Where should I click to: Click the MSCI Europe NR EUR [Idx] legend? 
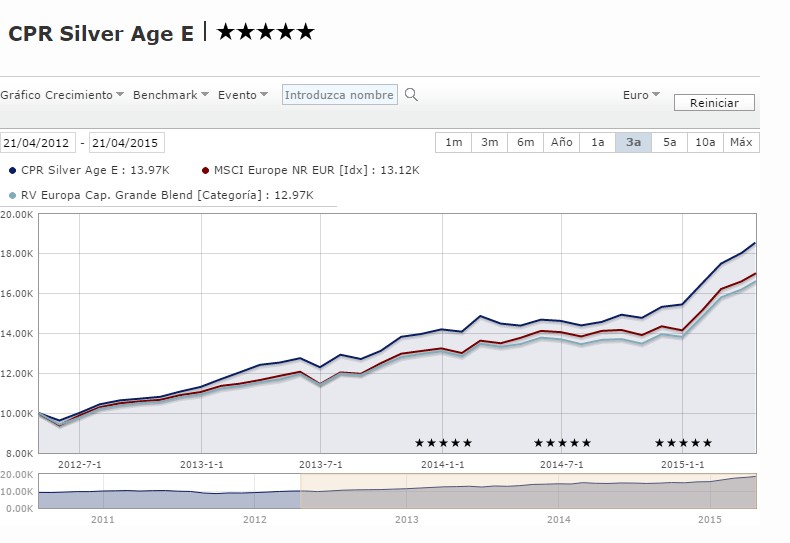coord(310,170)
